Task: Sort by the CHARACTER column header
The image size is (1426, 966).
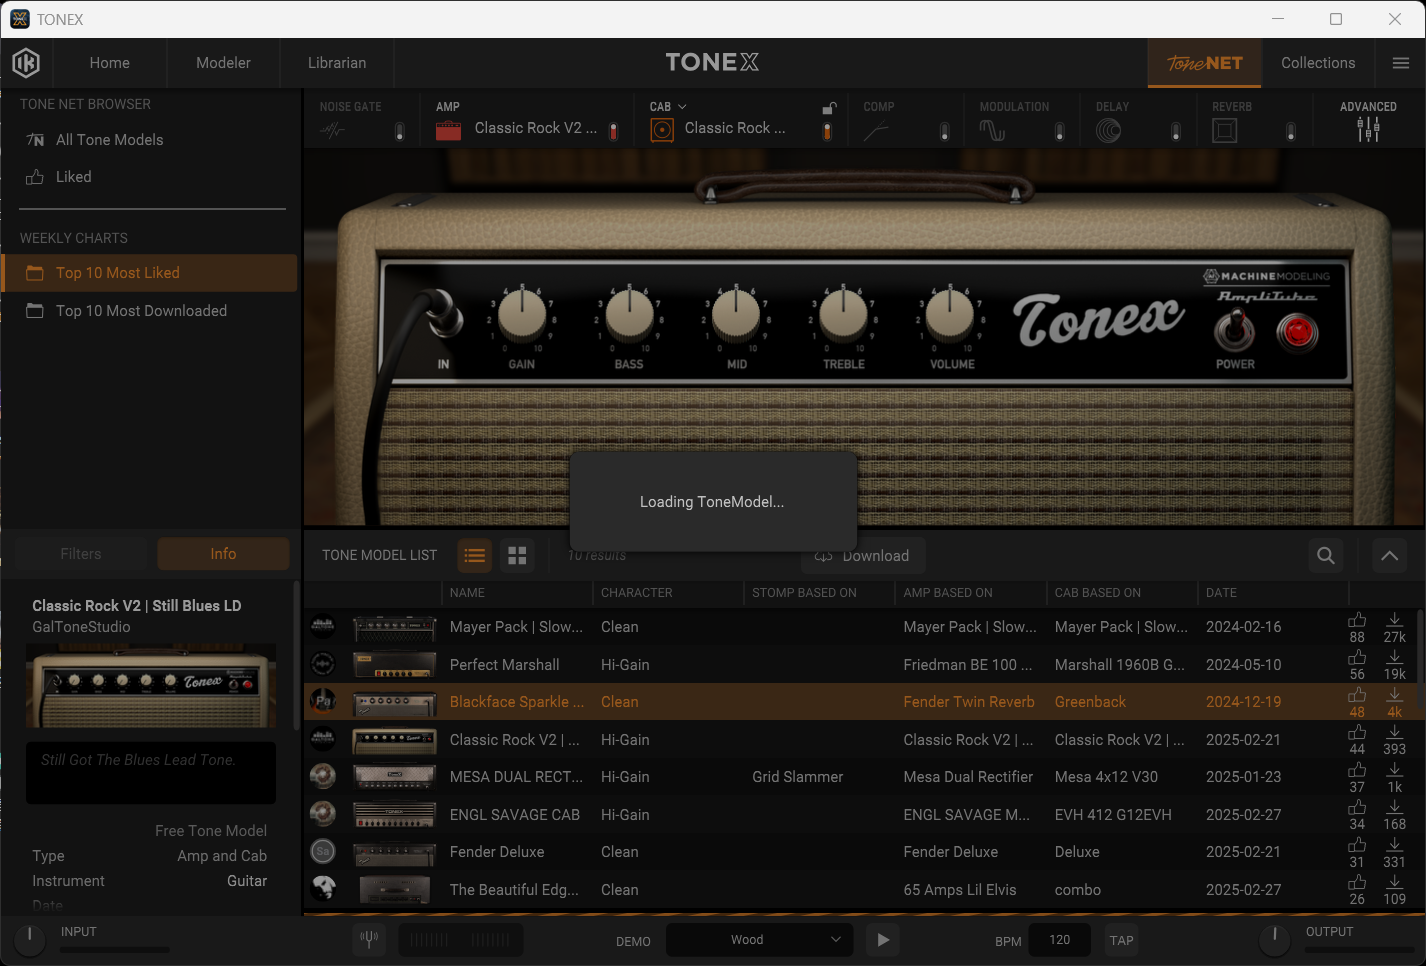Action: (636, 593)
